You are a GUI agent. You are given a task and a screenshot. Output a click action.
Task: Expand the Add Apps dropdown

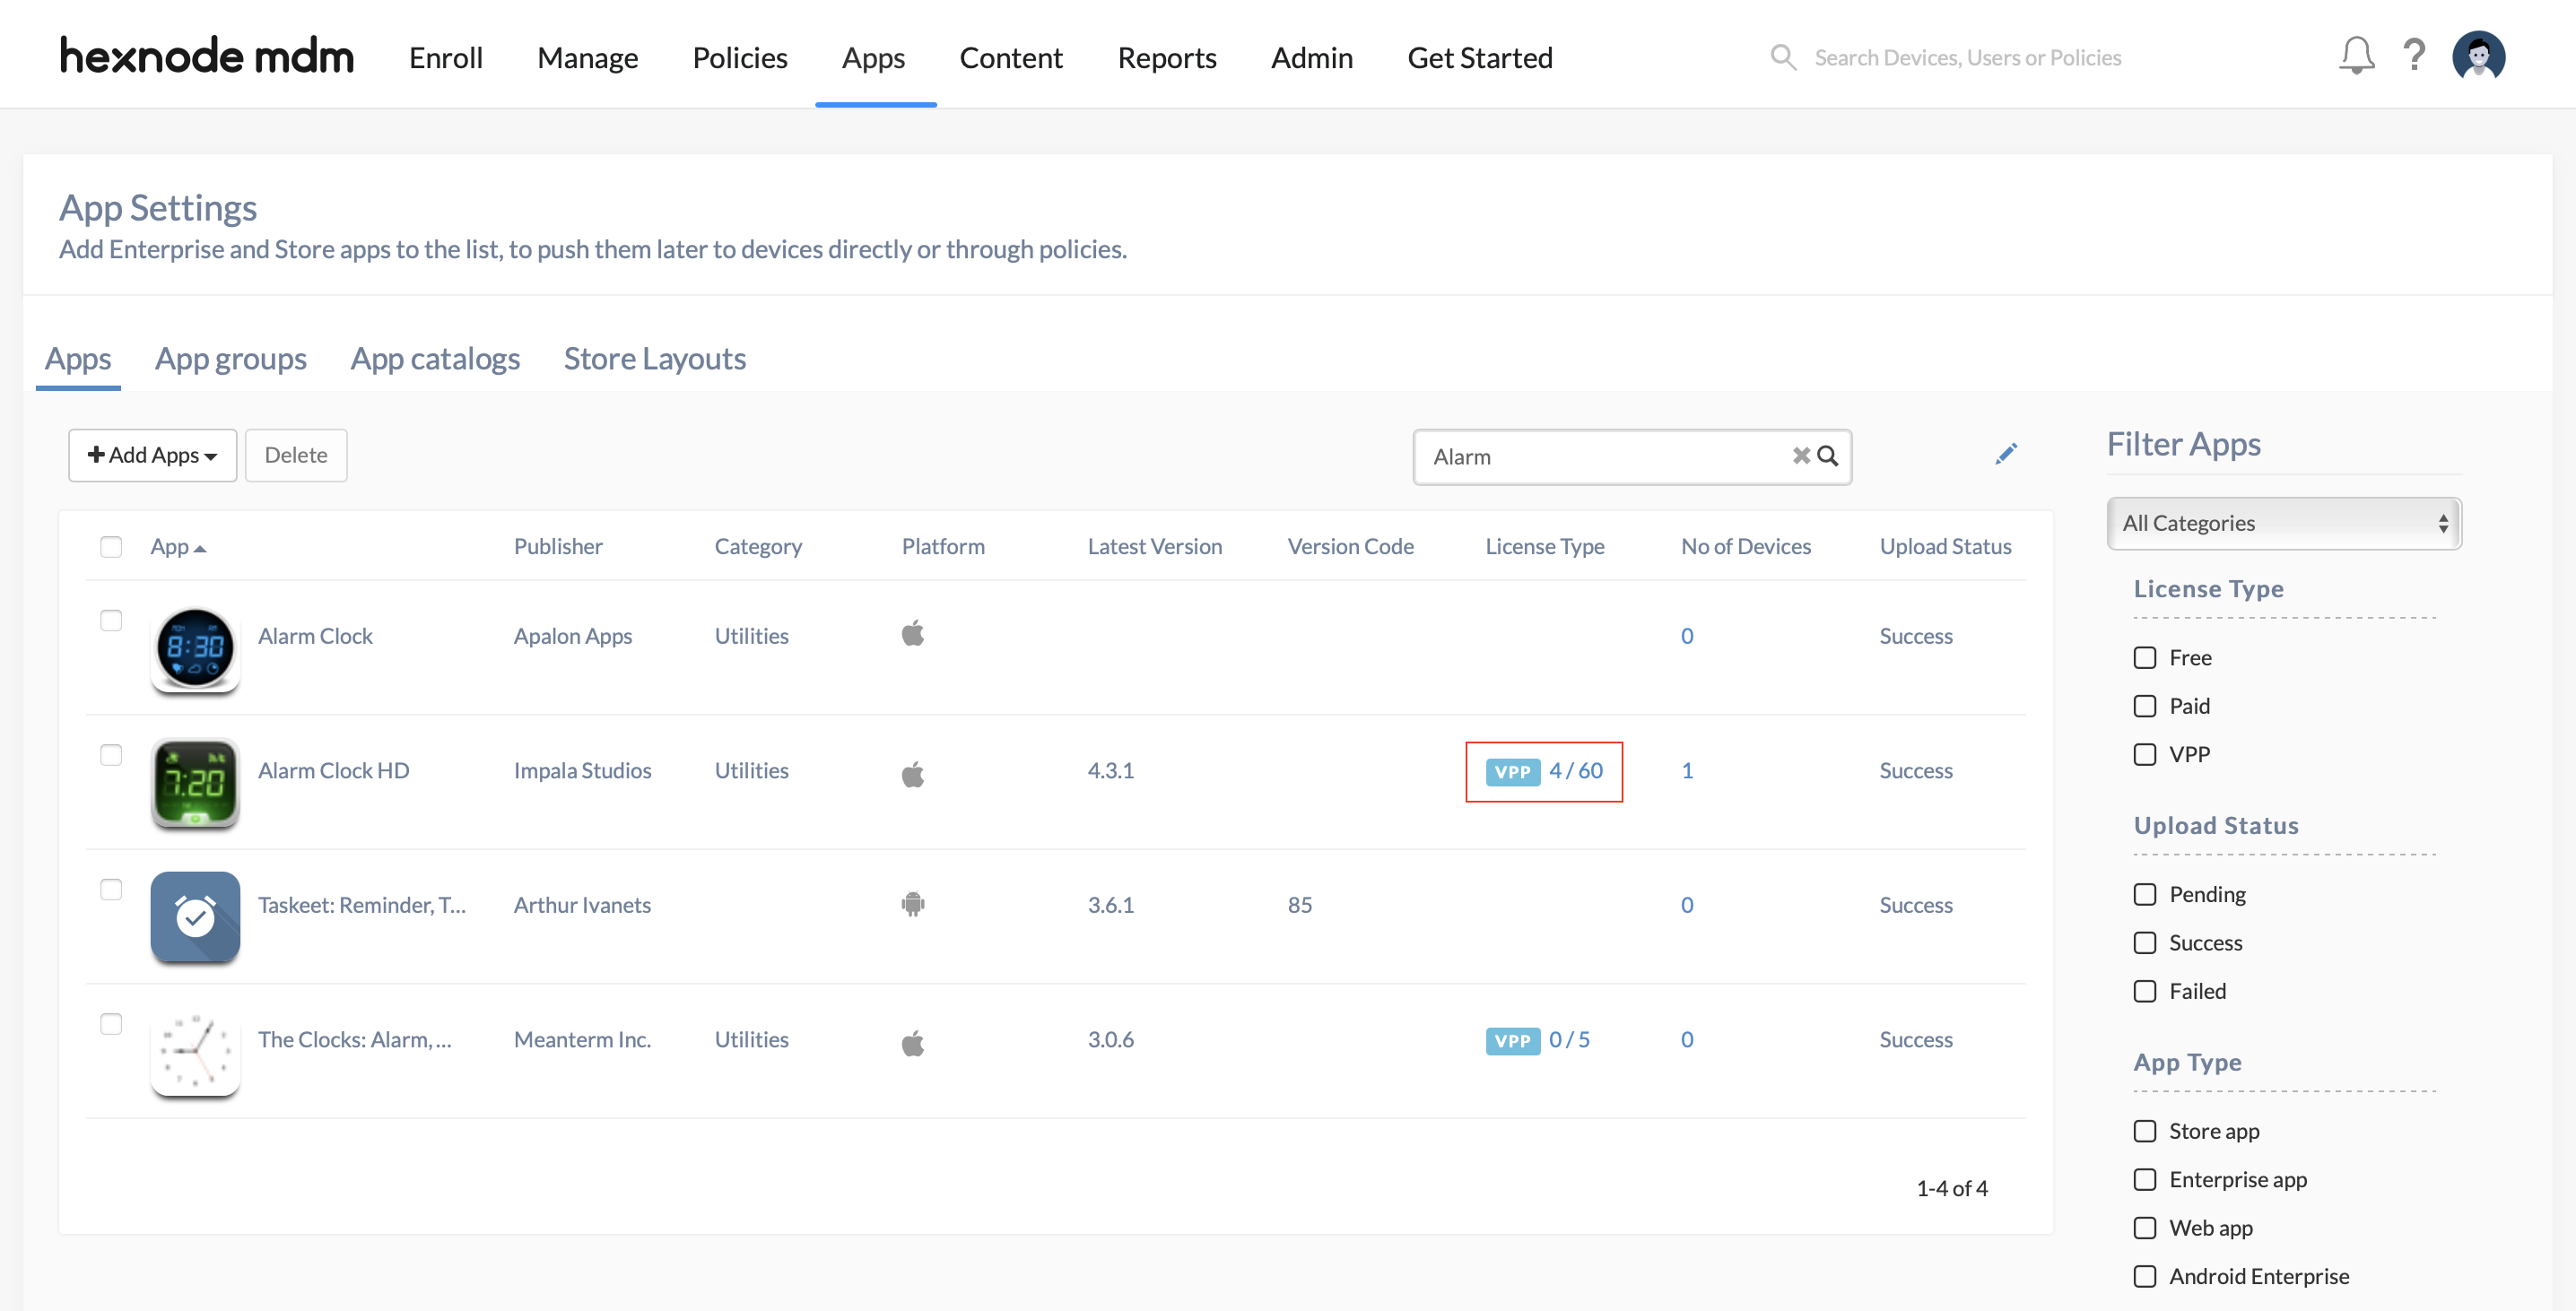pos(152,455)
